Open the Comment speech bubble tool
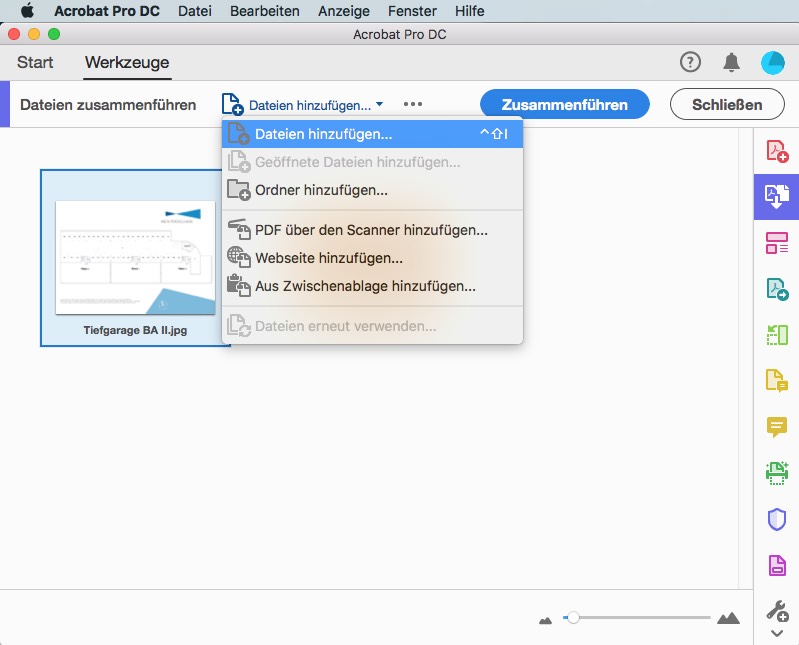This screenshot has height=645, width=799. pos(777,427)
